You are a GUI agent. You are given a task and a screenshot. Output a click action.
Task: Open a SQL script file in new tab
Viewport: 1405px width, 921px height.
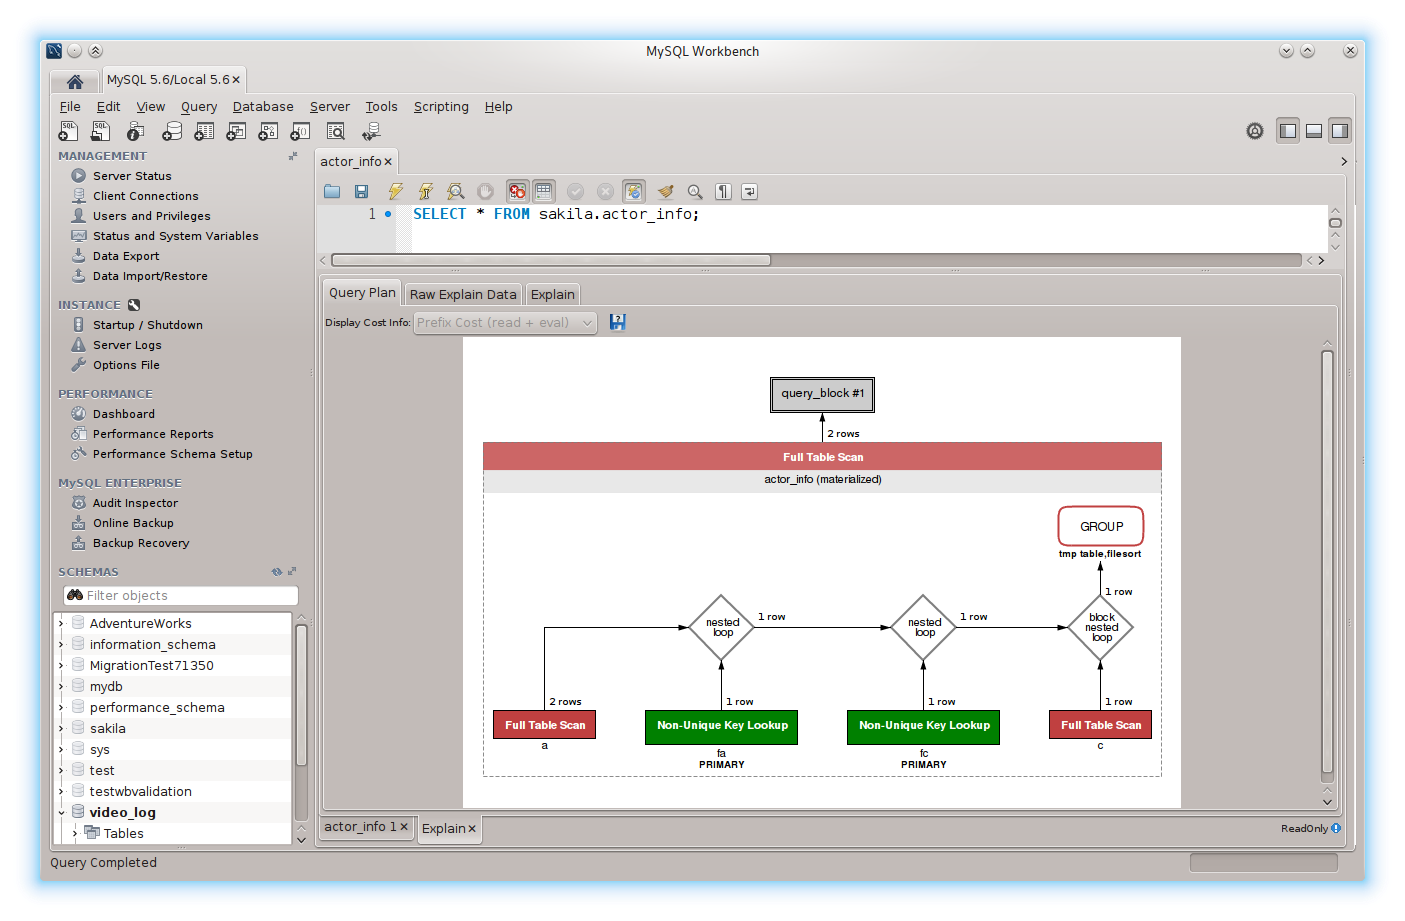pos(100,131)
